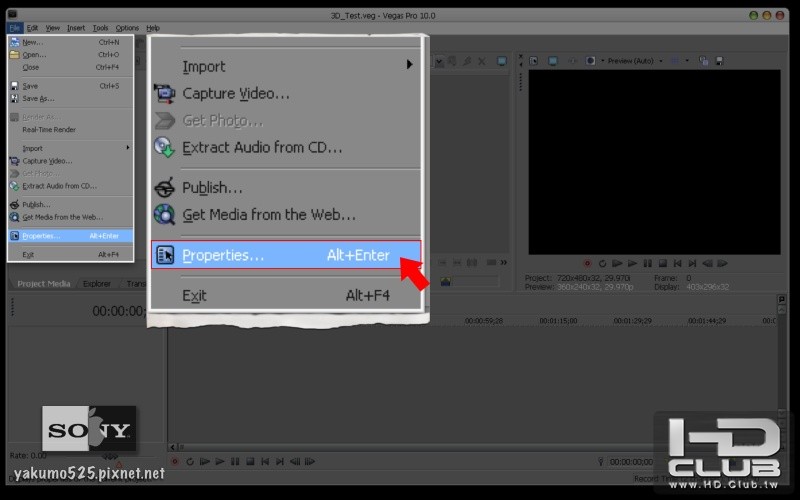The height and width of the screenshot is (500, 800).
Task: Click Next Frame under video preview
Action: (722, 263)
